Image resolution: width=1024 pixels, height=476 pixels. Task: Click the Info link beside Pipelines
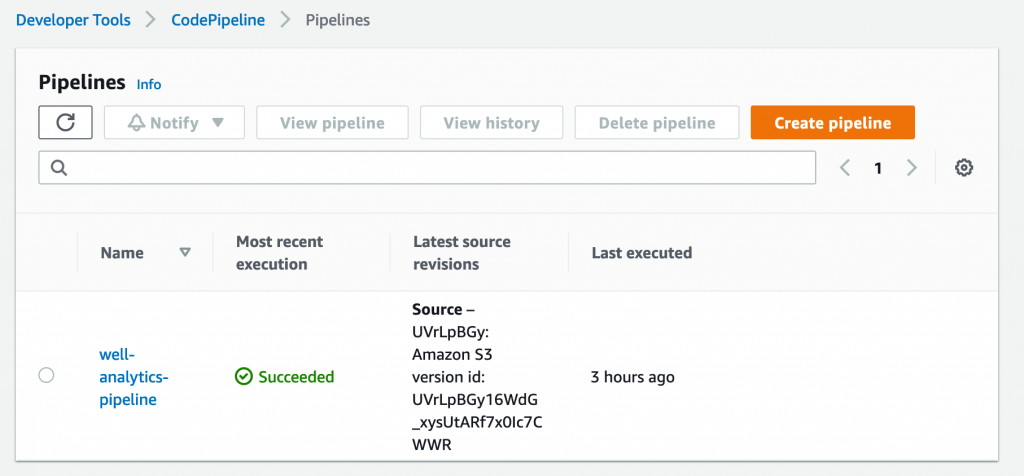(x=149, y=84)
